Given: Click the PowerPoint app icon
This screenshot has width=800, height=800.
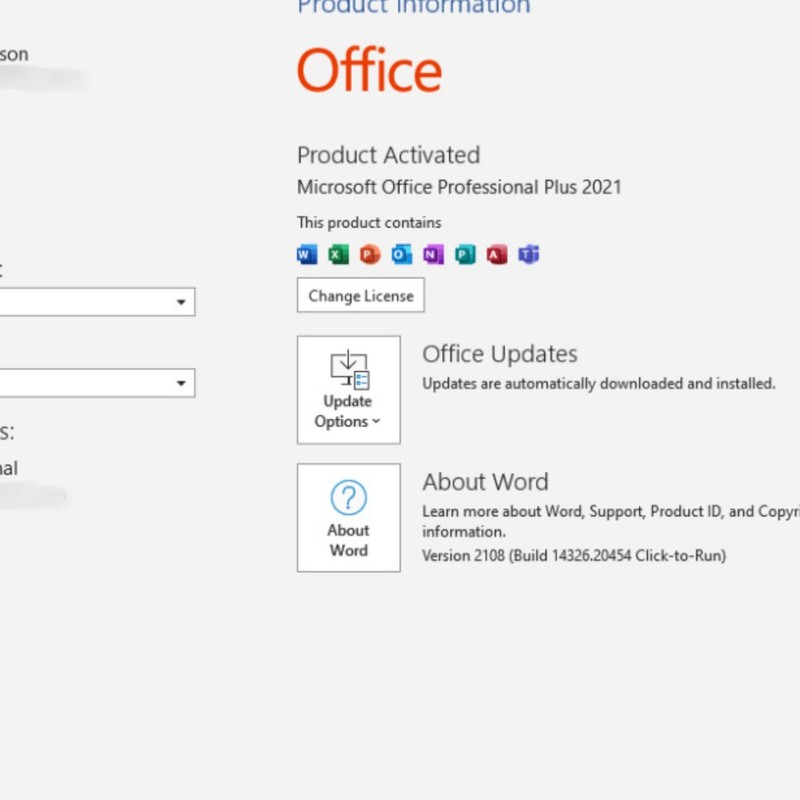Looking at the screenshot, I should [x=370, y=254].
